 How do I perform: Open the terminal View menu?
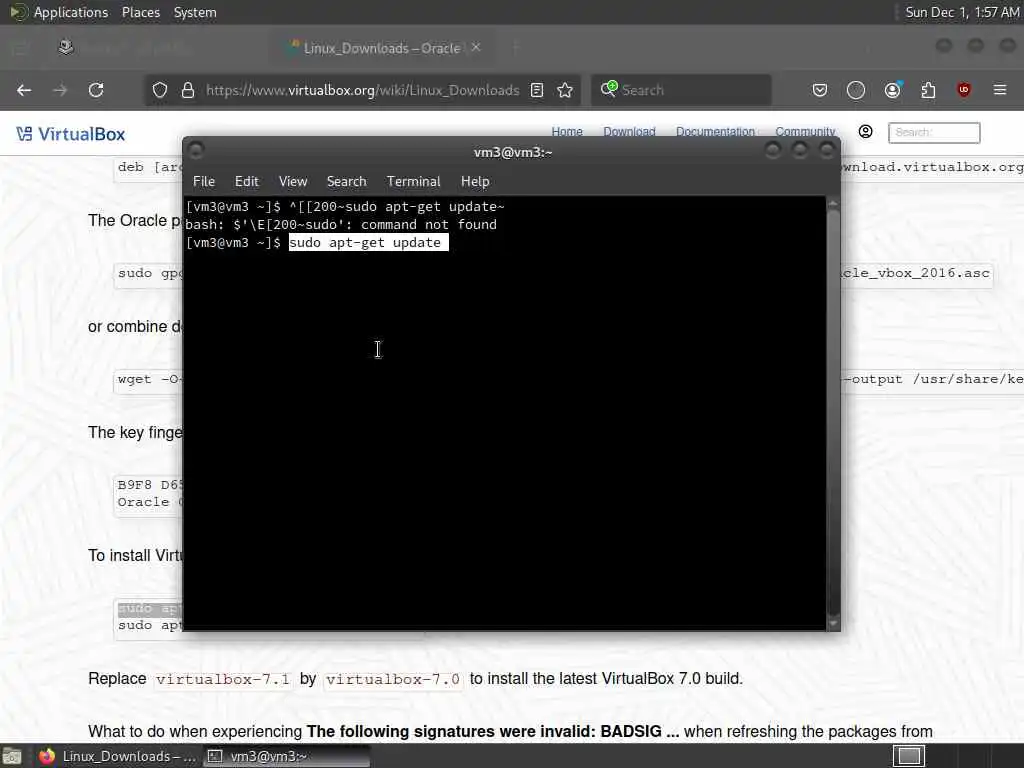[x=293, y=182]
